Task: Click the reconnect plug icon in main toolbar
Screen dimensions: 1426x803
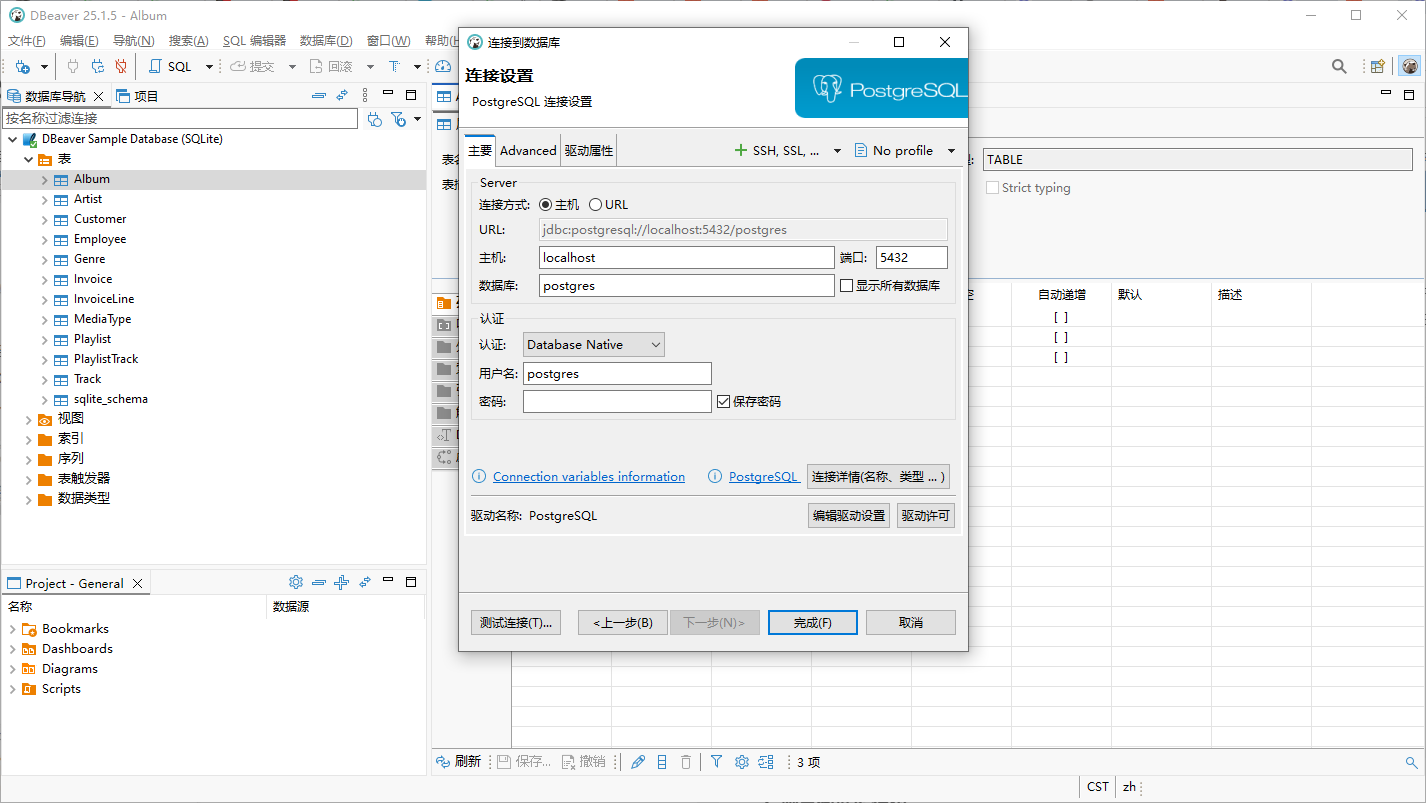Action: tap(97, 66)
